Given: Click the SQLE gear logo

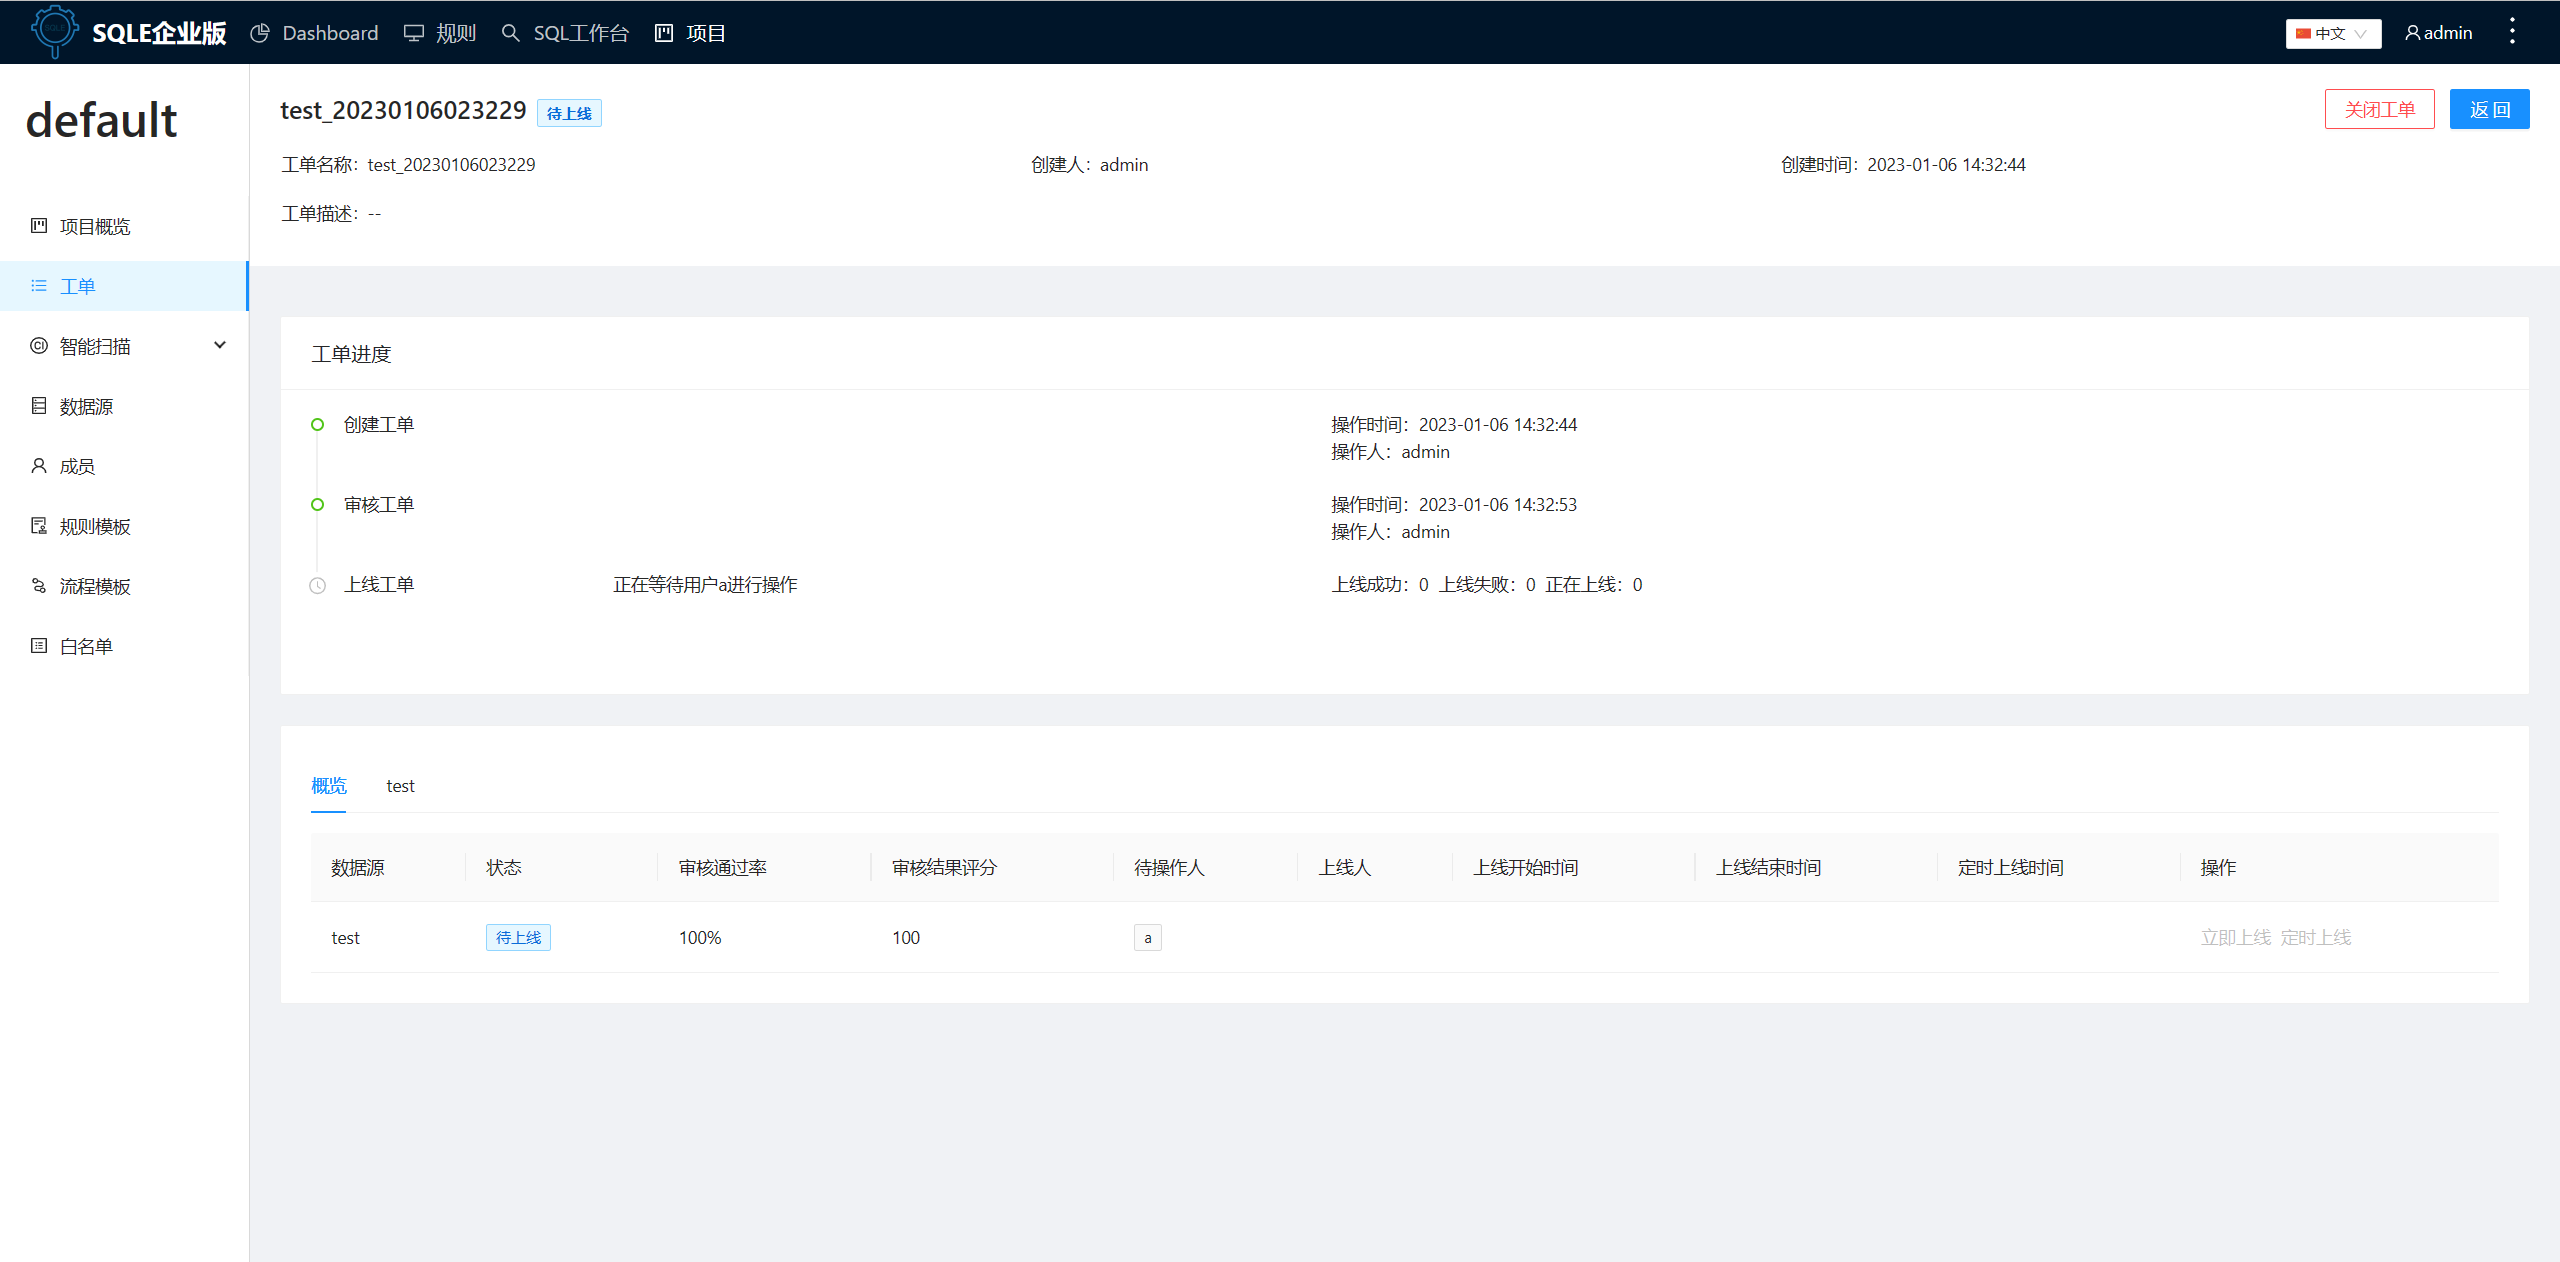Looking at the screenshot, I should [55, 31].
